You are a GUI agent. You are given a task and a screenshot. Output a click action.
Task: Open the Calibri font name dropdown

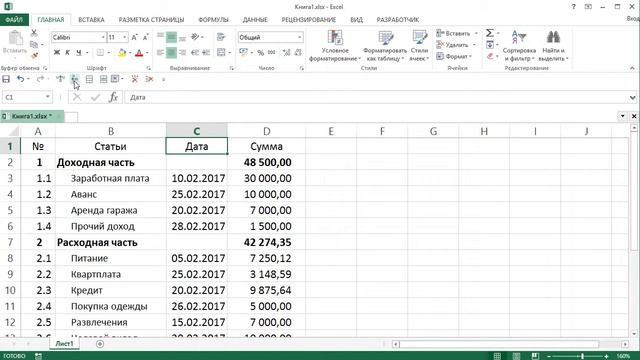pyautogui.click(x=103, y=37)
